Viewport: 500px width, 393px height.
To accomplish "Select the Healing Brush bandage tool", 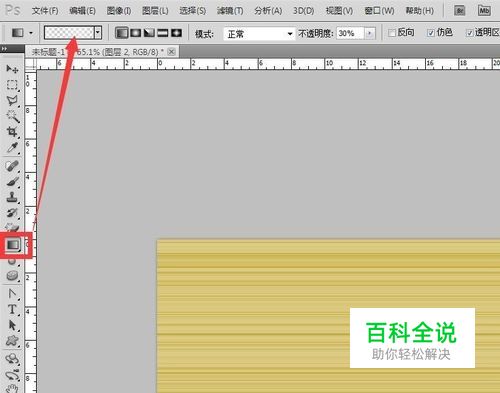I will pos(12,166).
